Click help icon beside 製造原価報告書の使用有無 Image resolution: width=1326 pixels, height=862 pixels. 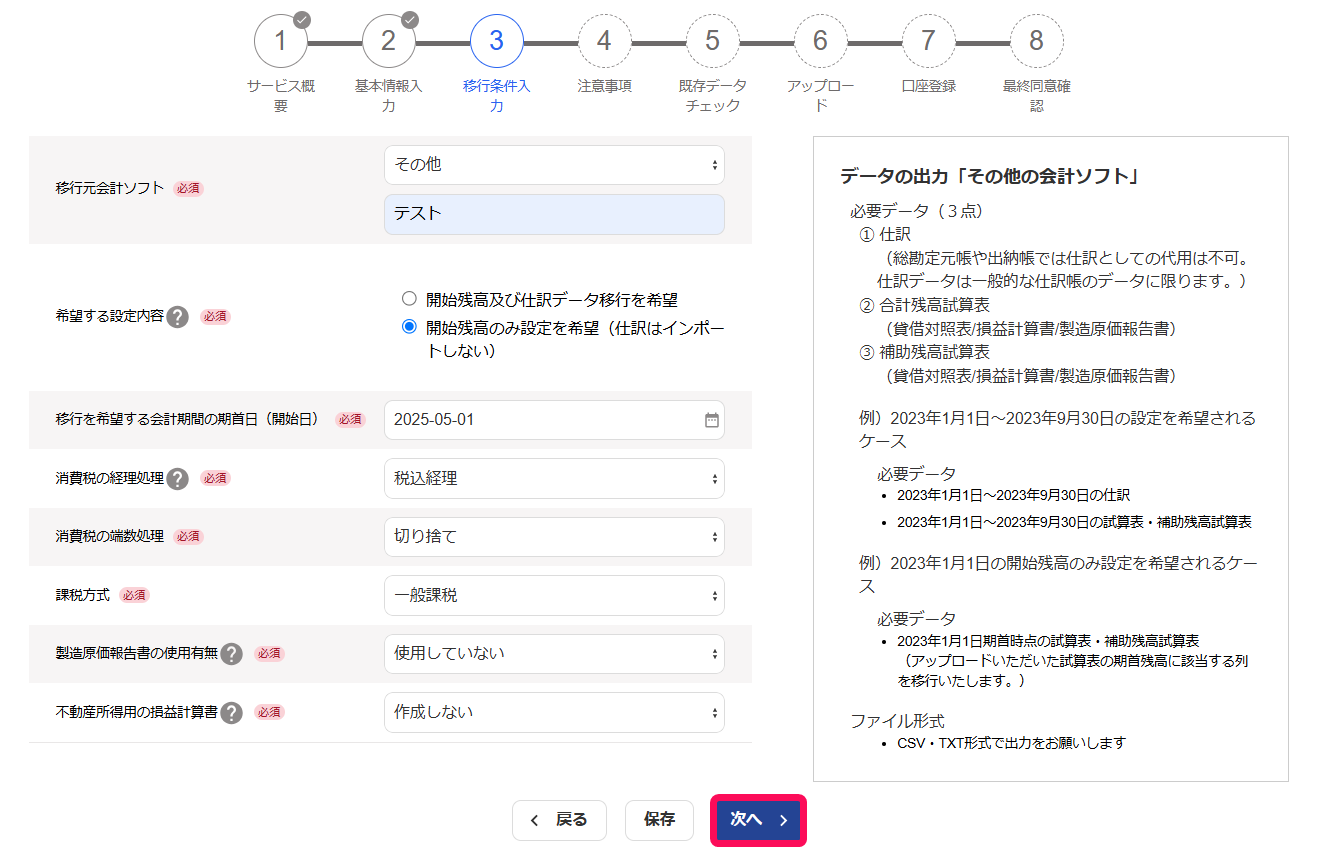(x=232, y=654)
